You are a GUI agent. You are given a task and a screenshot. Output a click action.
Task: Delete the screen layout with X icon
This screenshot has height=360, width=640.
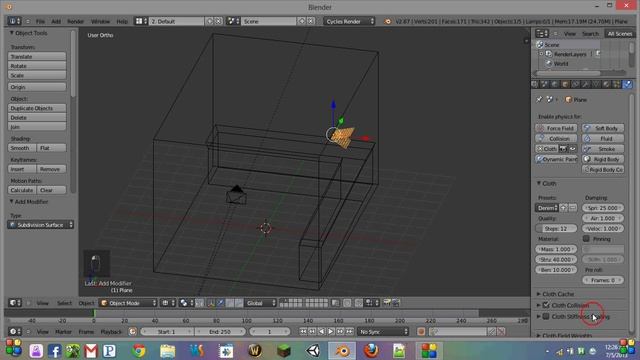coord(218,21)
